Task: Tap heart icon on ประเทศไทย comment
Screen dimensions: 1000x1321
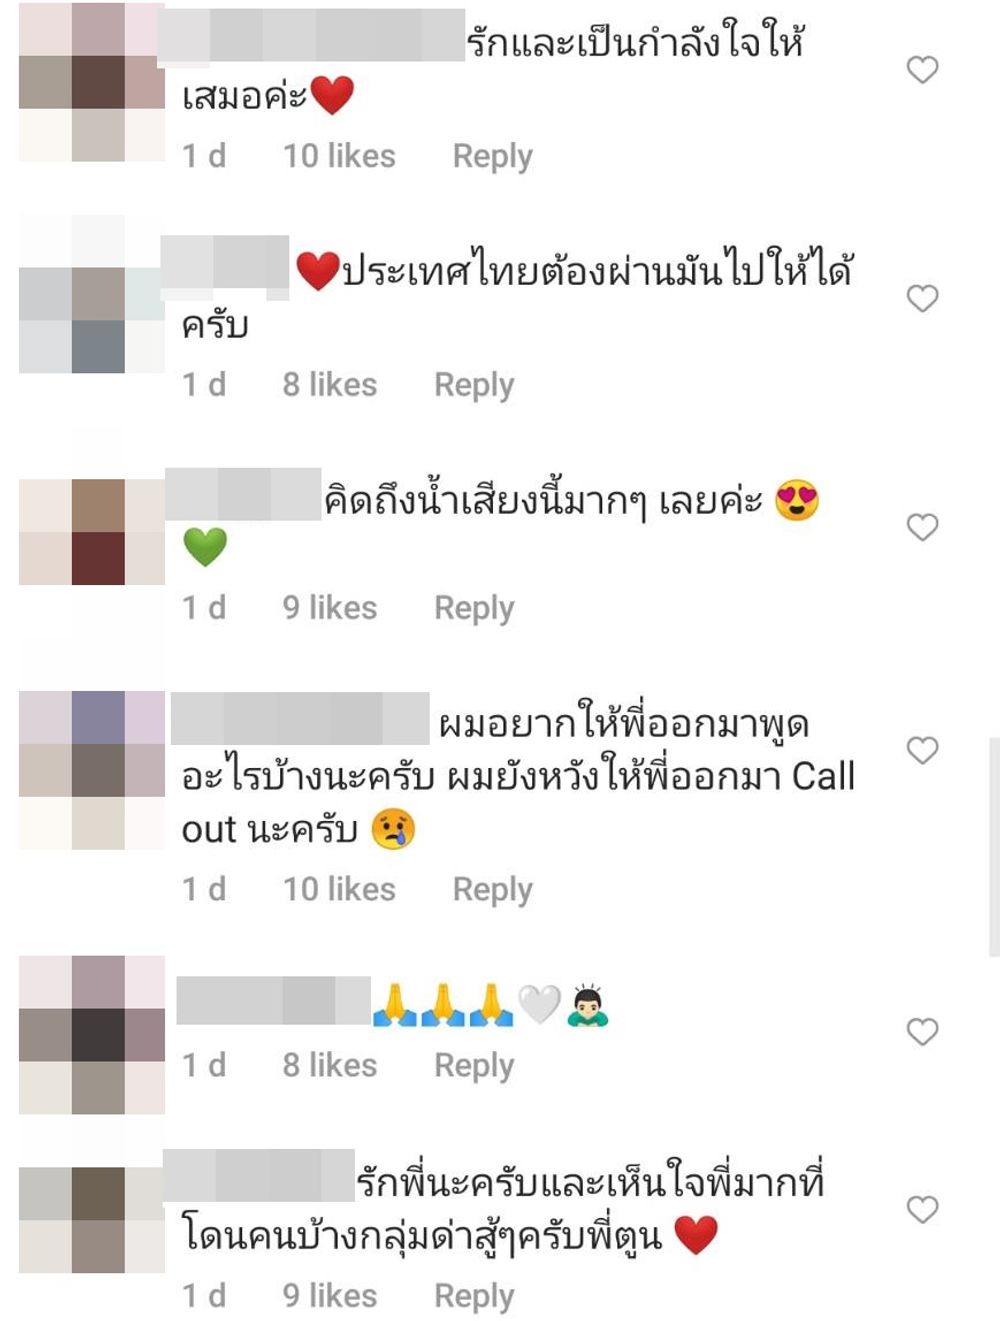Action: [922, 298]
